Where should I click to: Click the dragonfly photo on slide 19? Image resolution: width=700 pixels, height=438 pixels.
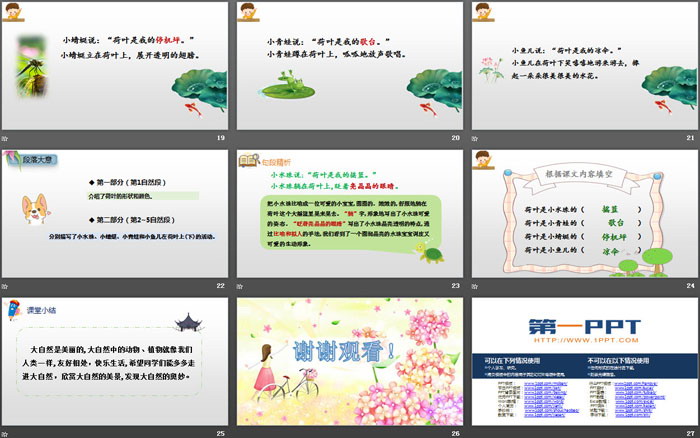(32, 66)
